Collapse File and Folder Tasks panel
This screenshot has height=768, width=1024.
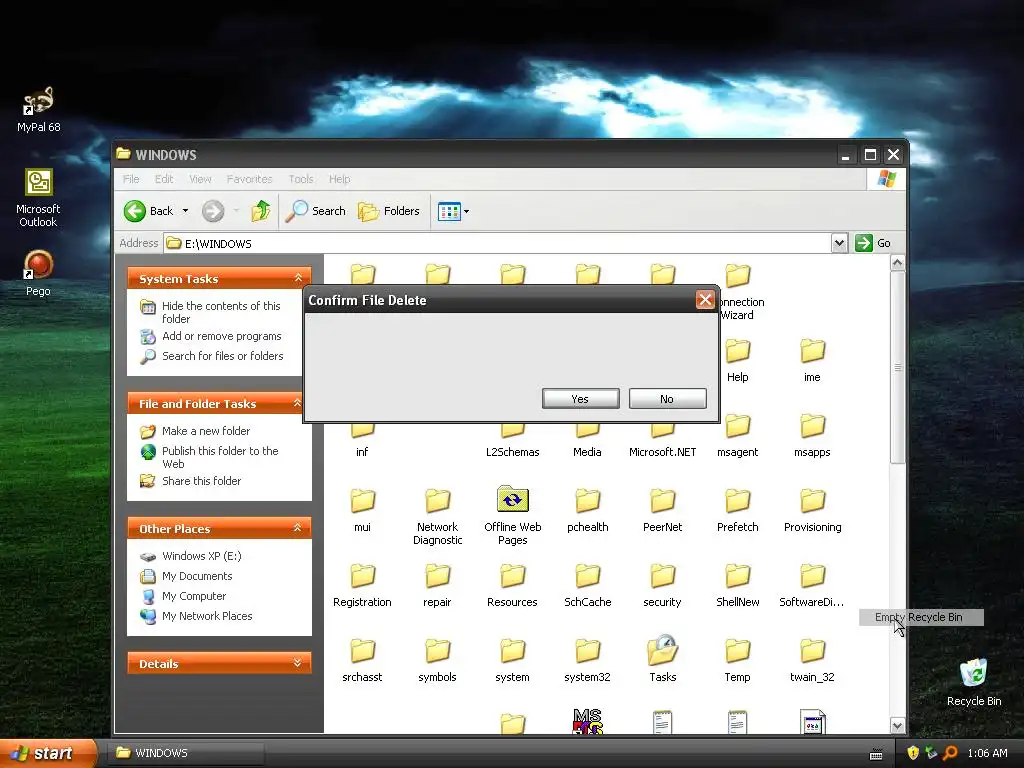(x=298, y=403)
